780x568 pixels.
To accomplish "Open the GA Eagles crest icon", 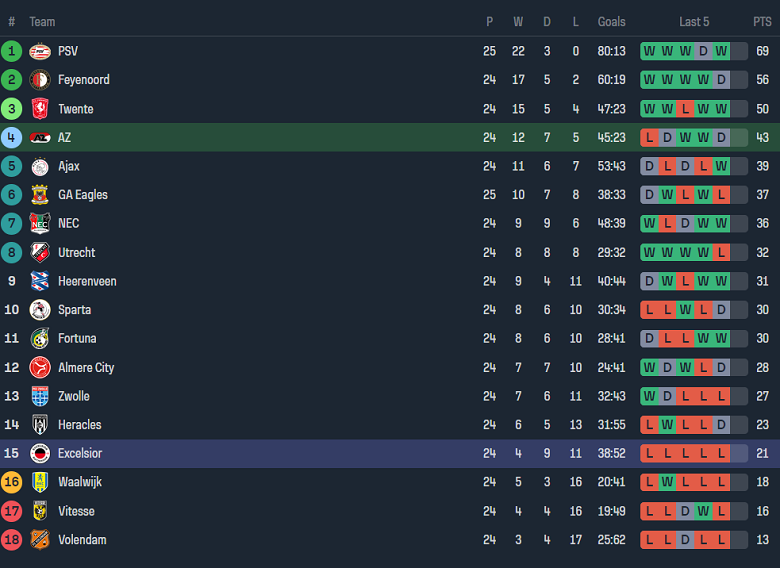I will pos(40,195).
